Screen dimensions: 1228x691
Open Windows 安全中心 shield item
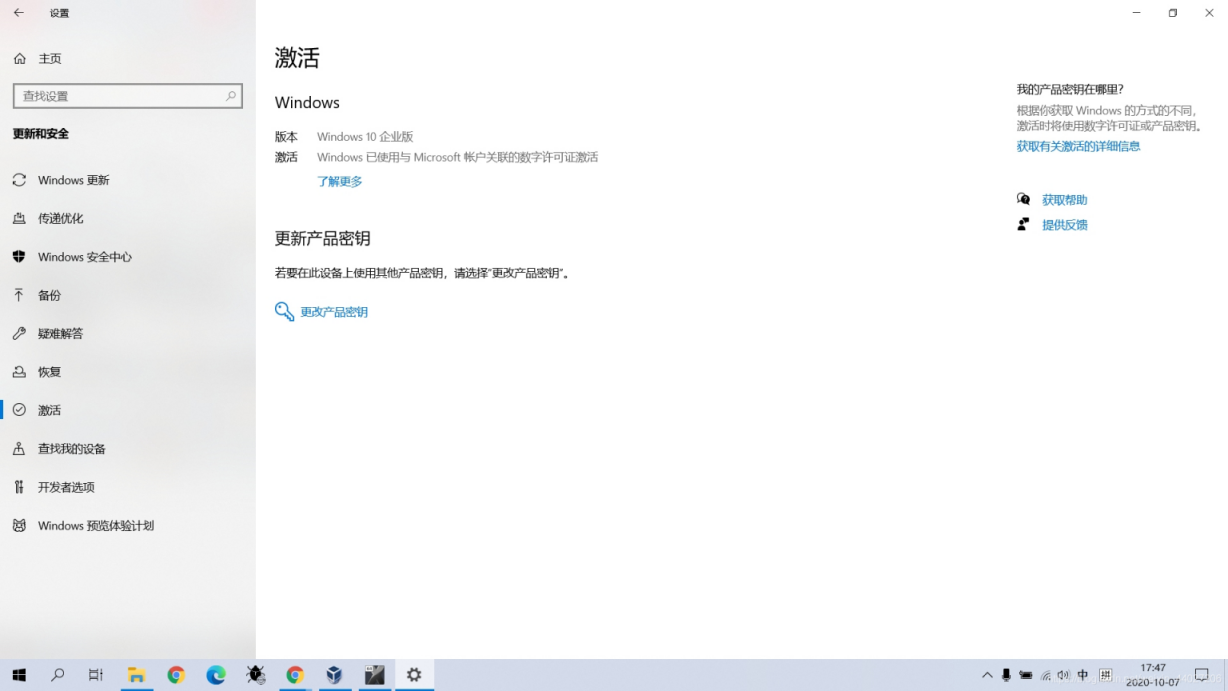tap(84, 257)
